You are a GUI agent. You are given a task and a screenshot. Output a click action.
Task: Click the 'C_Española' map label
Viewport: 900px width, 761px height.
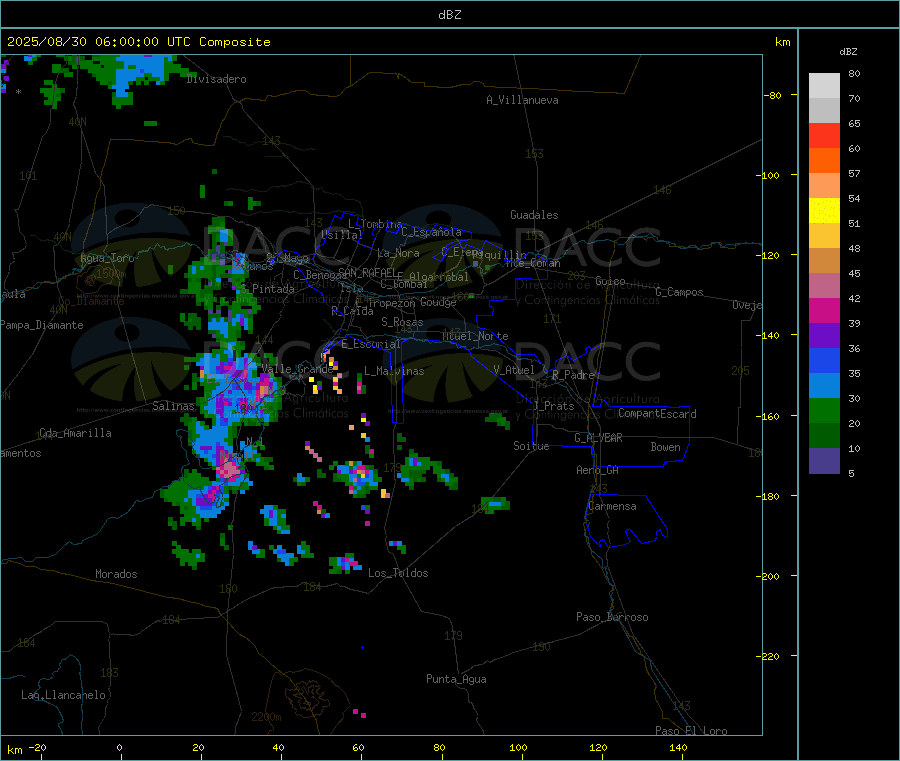coord(431,232)
